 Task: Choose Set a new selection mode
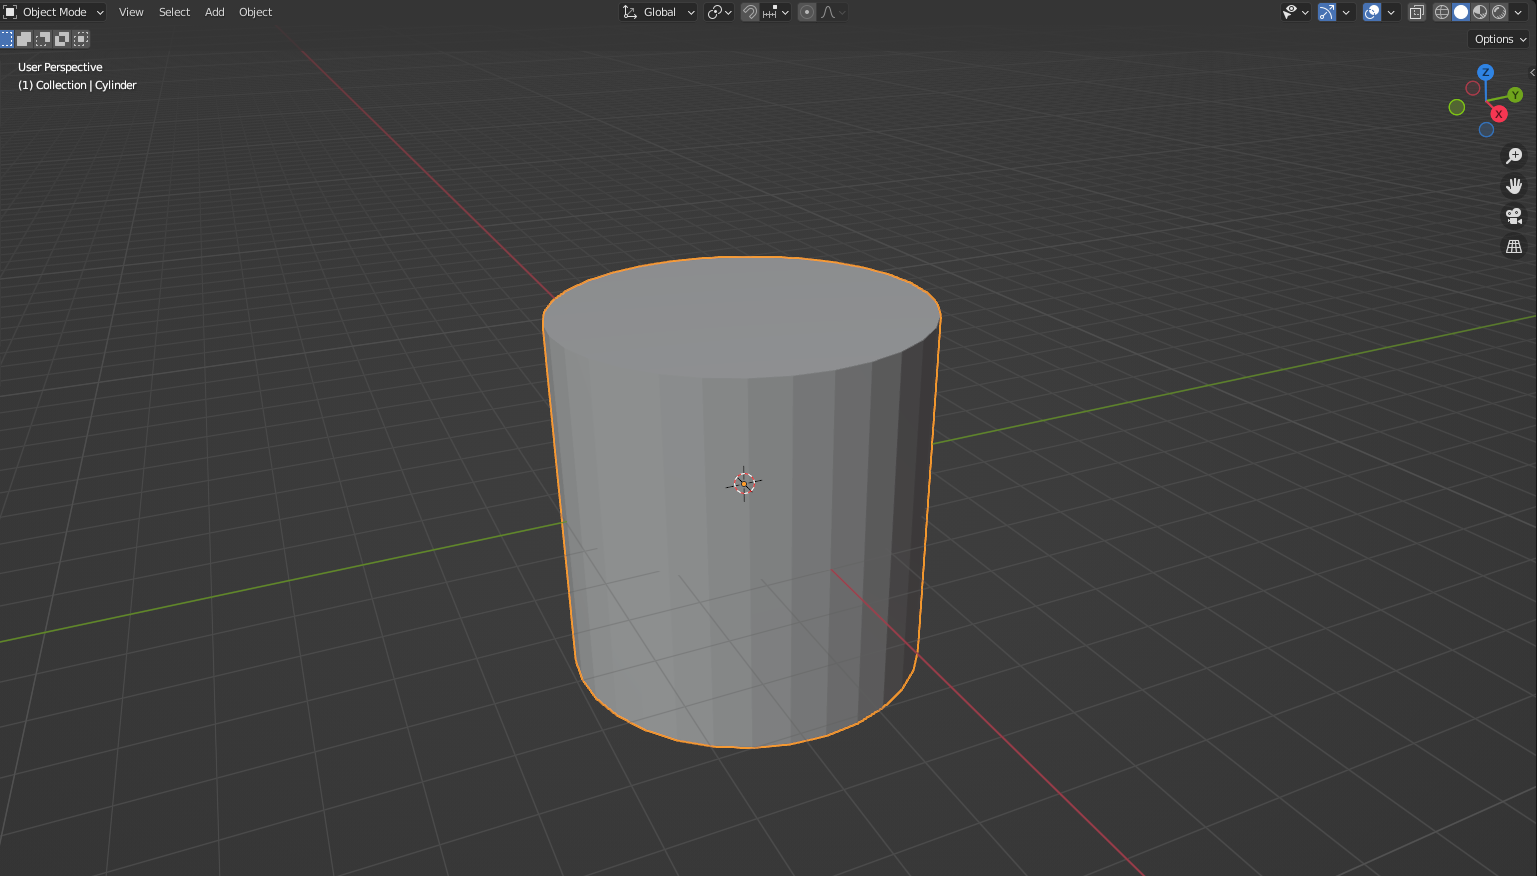6,39
